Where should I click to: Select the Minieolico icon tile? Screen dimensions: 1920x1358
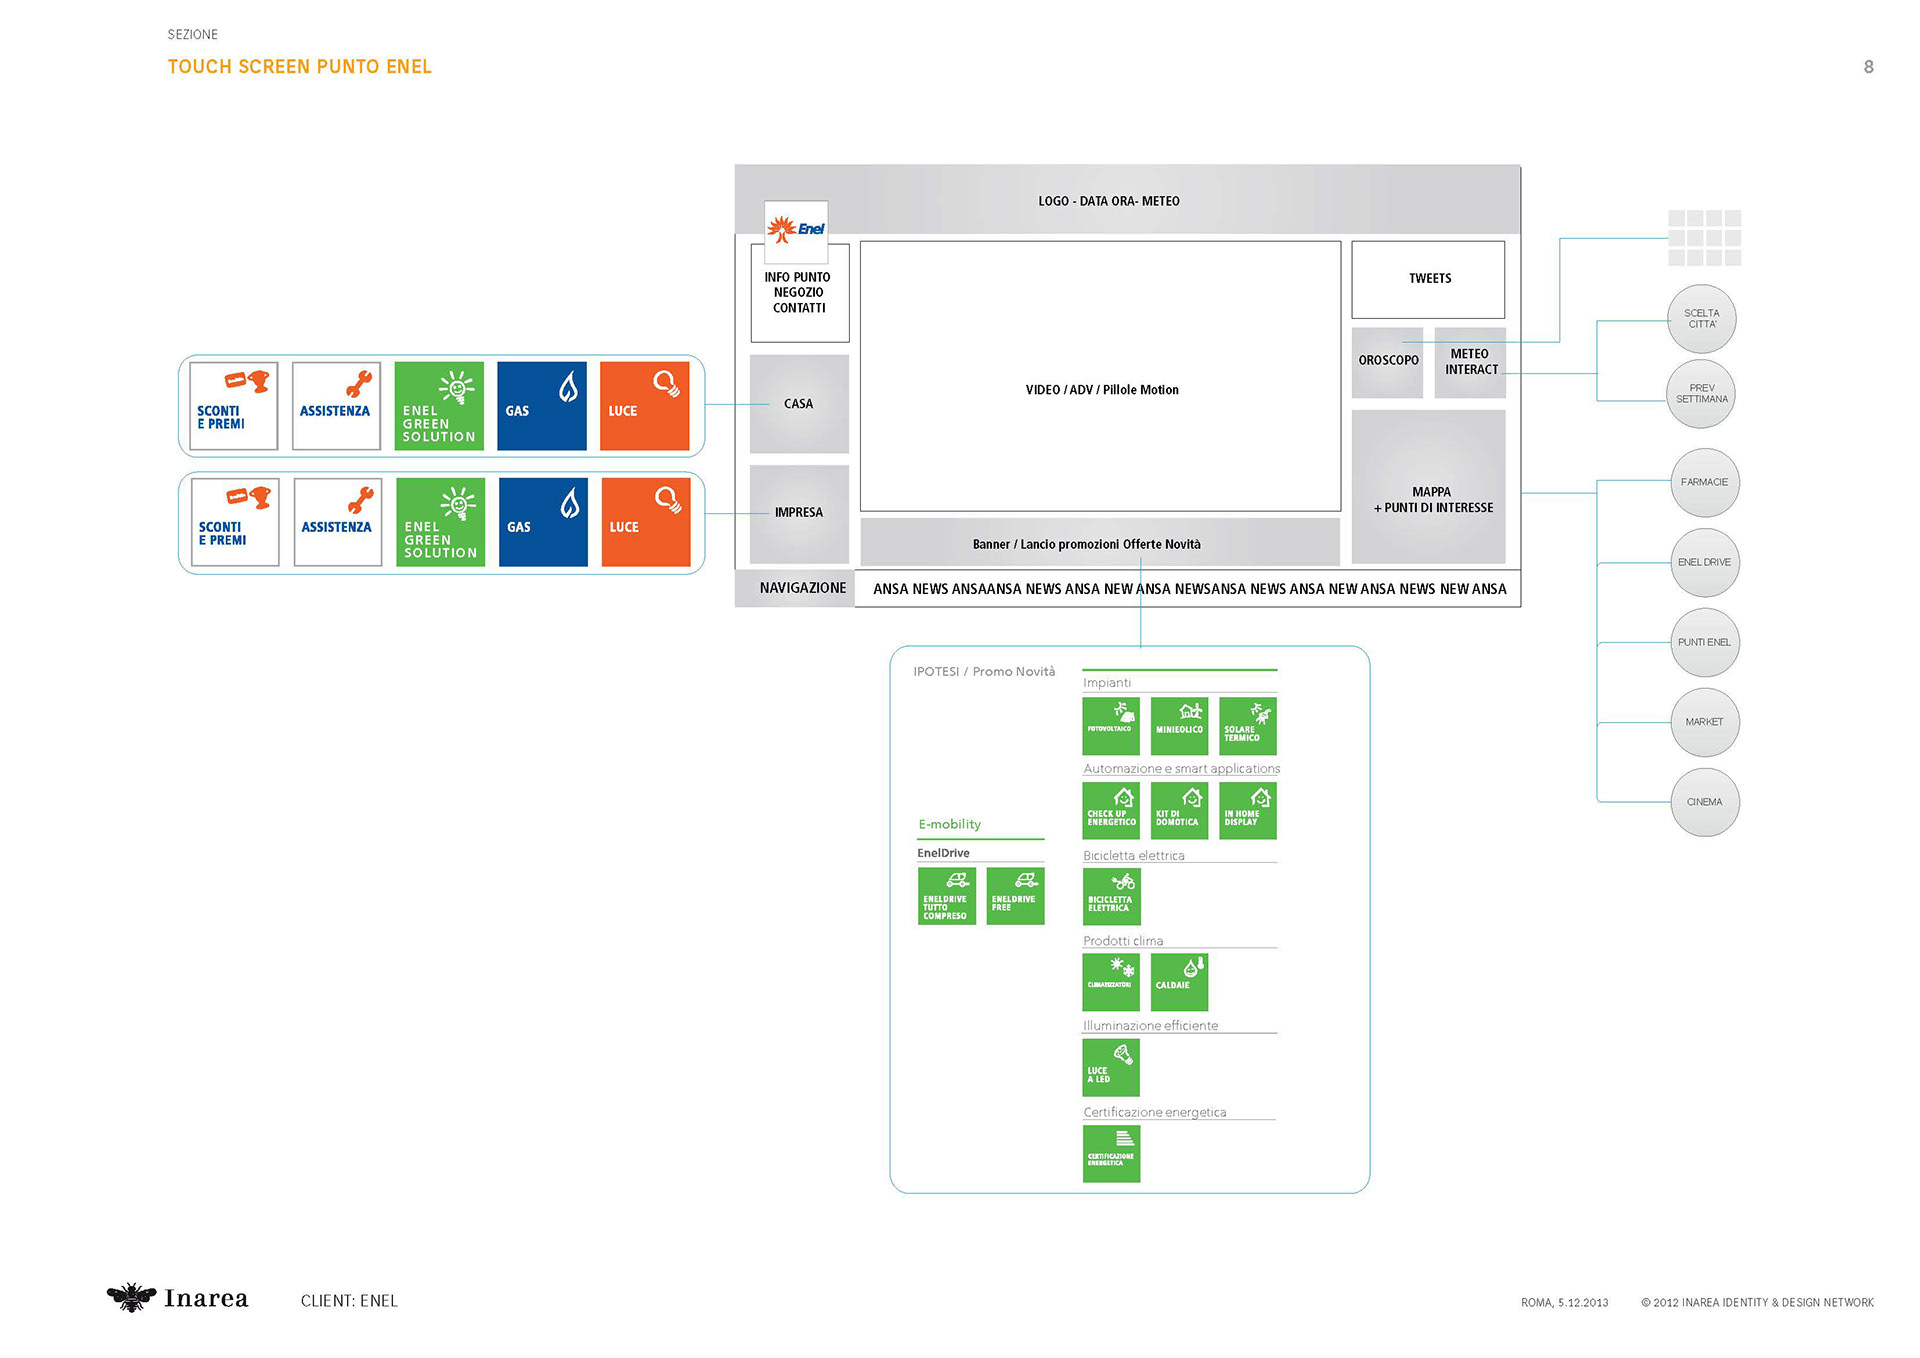[1179, 726]
